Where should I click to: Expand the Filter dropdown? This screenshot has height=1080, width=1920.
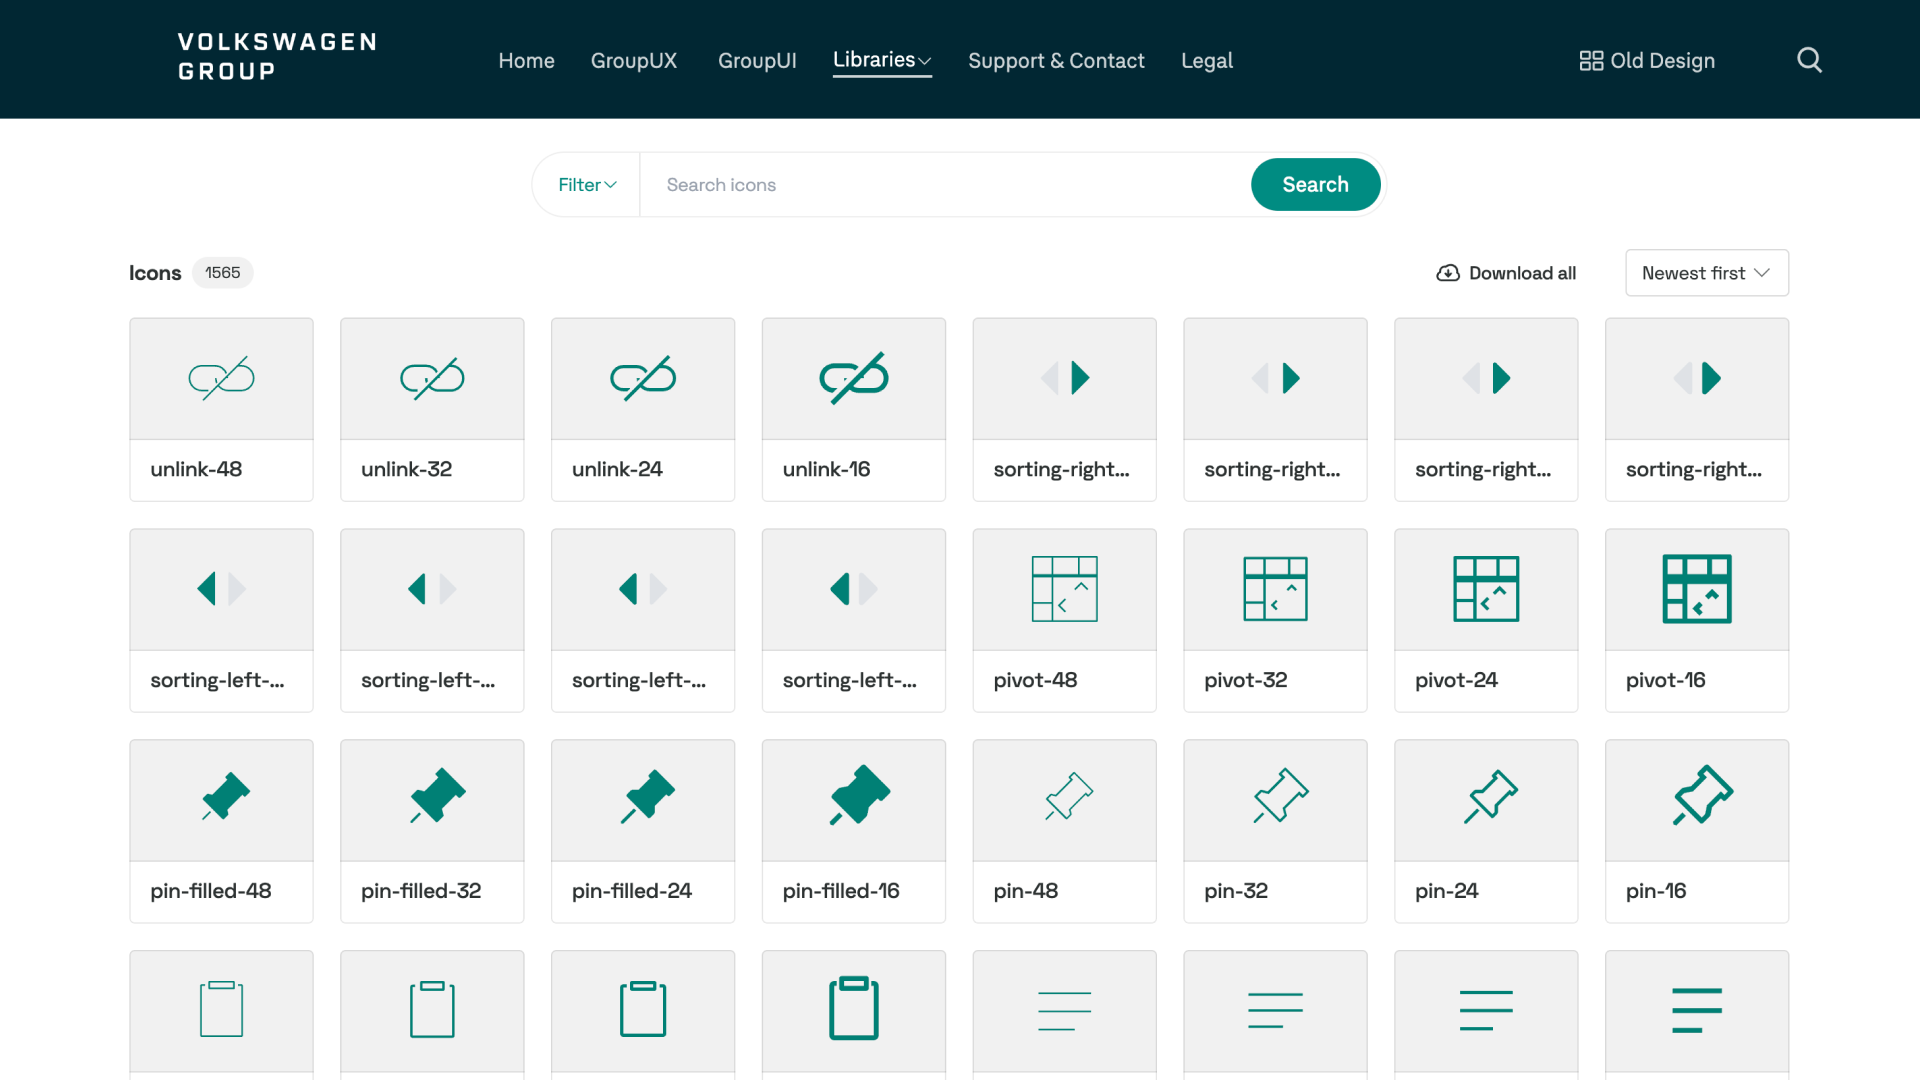click(x=587, y=185)
